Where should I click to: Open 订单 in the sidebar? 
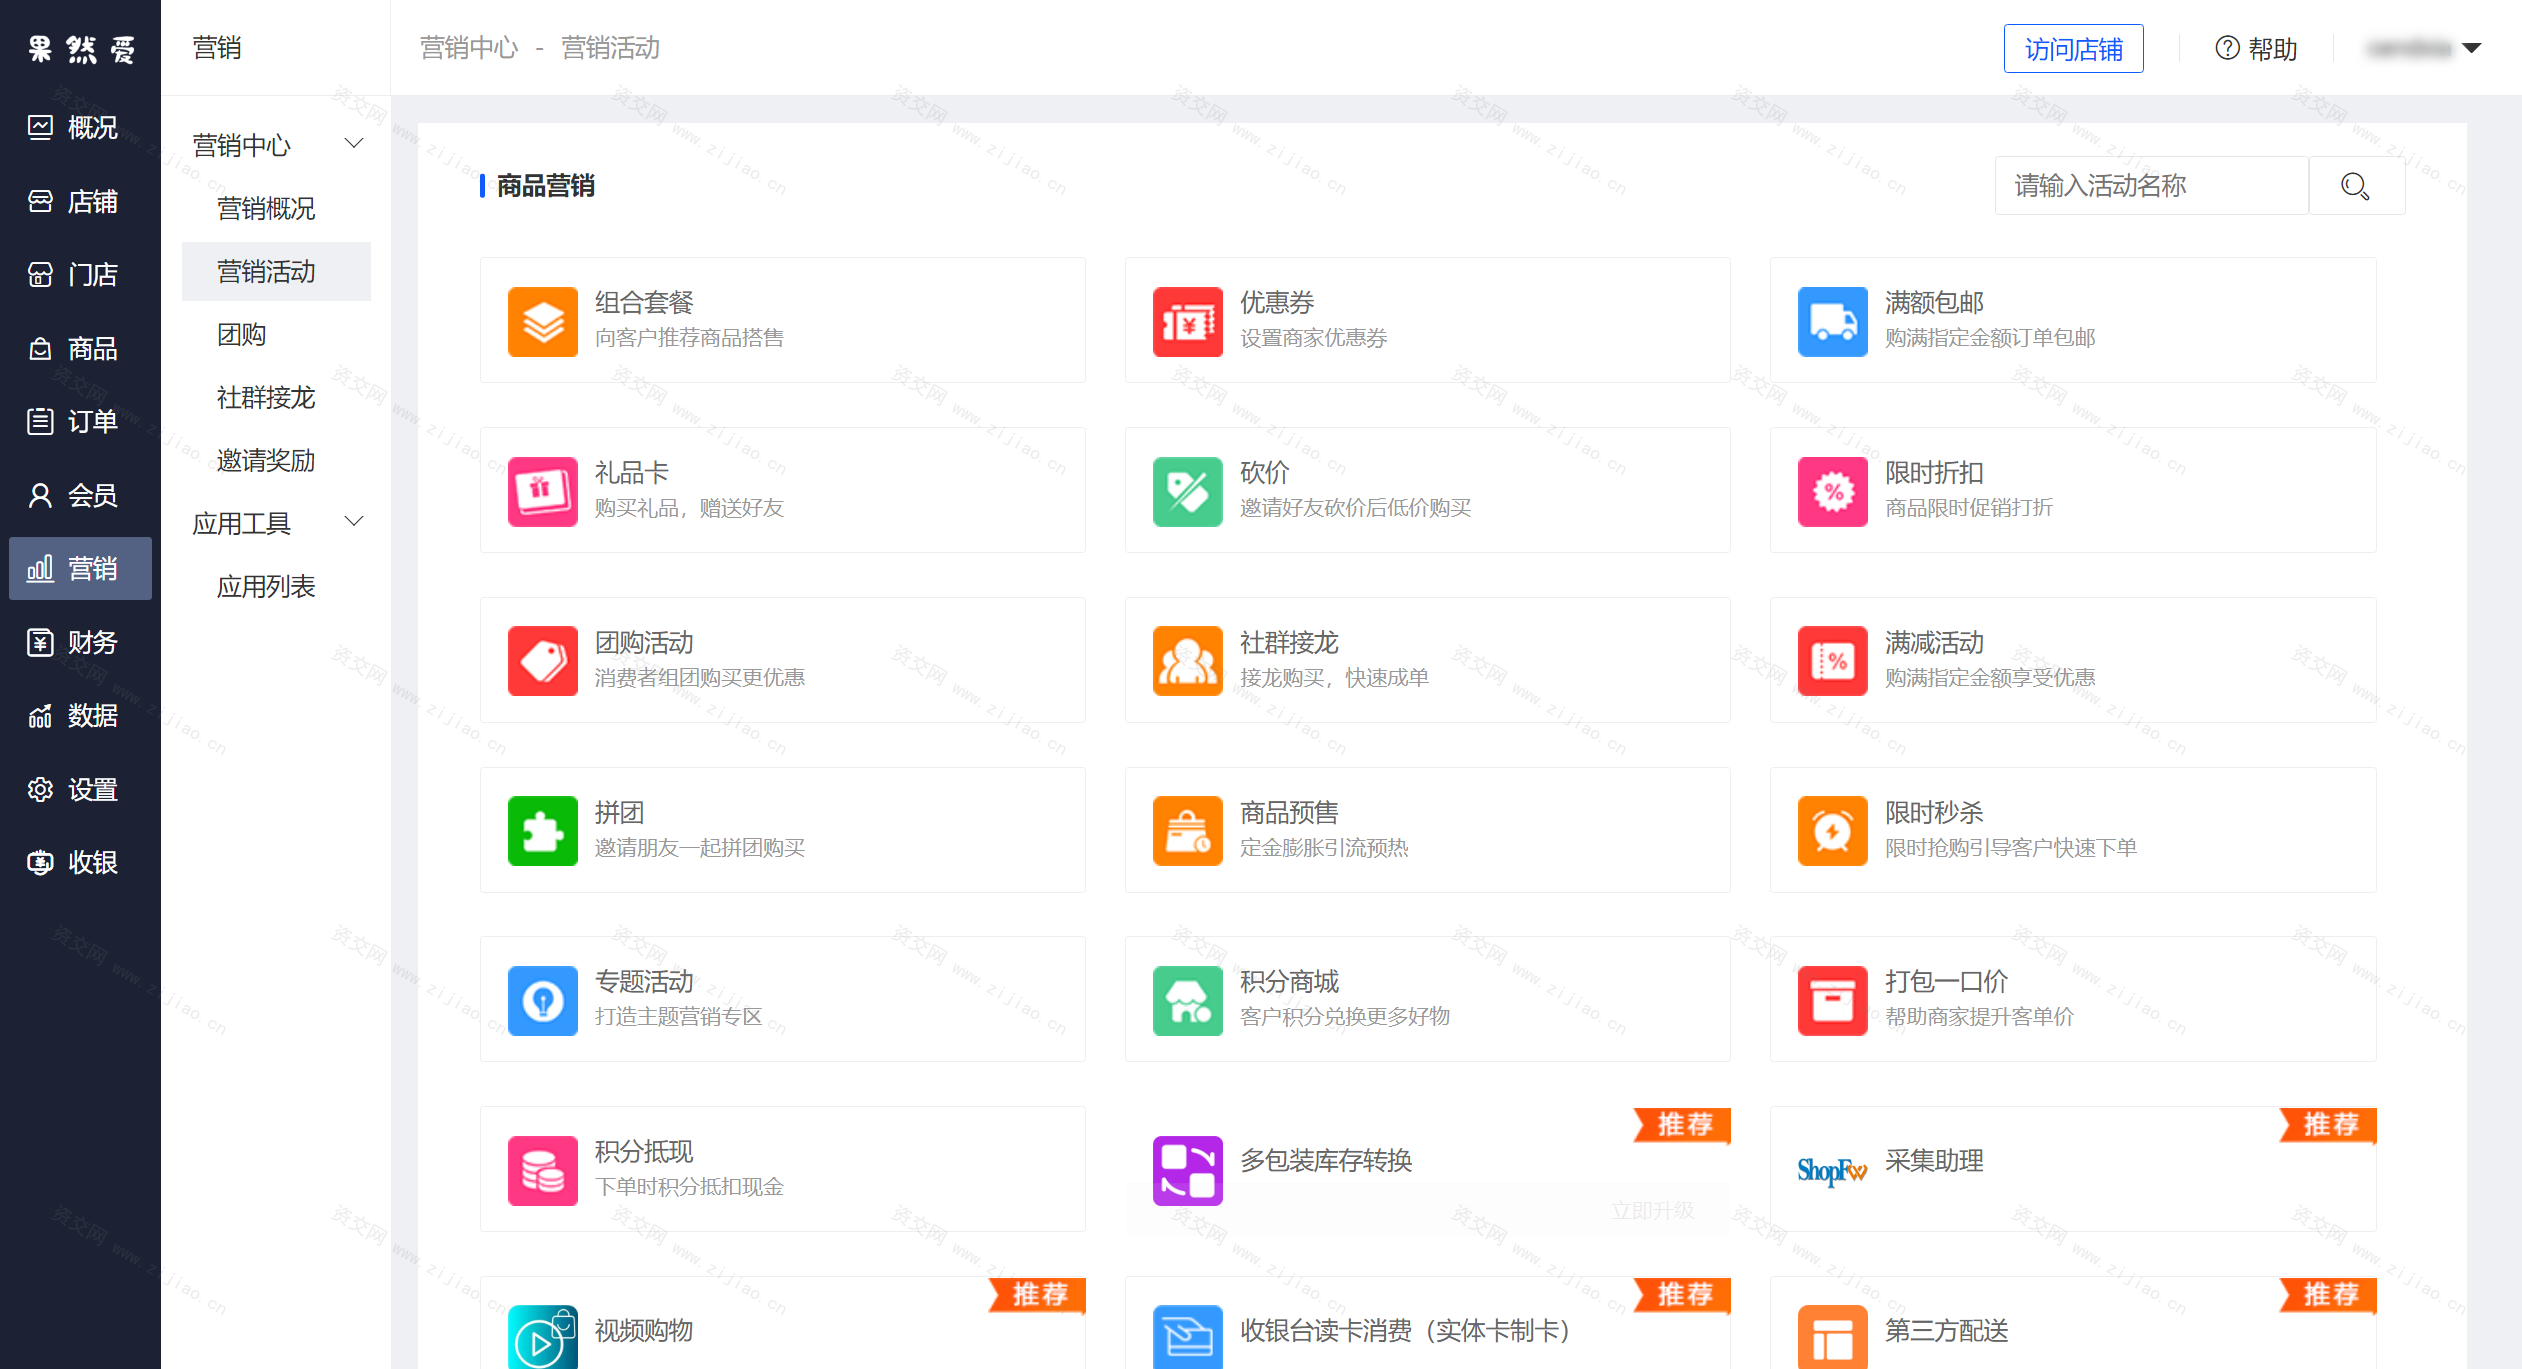[80, 421]
